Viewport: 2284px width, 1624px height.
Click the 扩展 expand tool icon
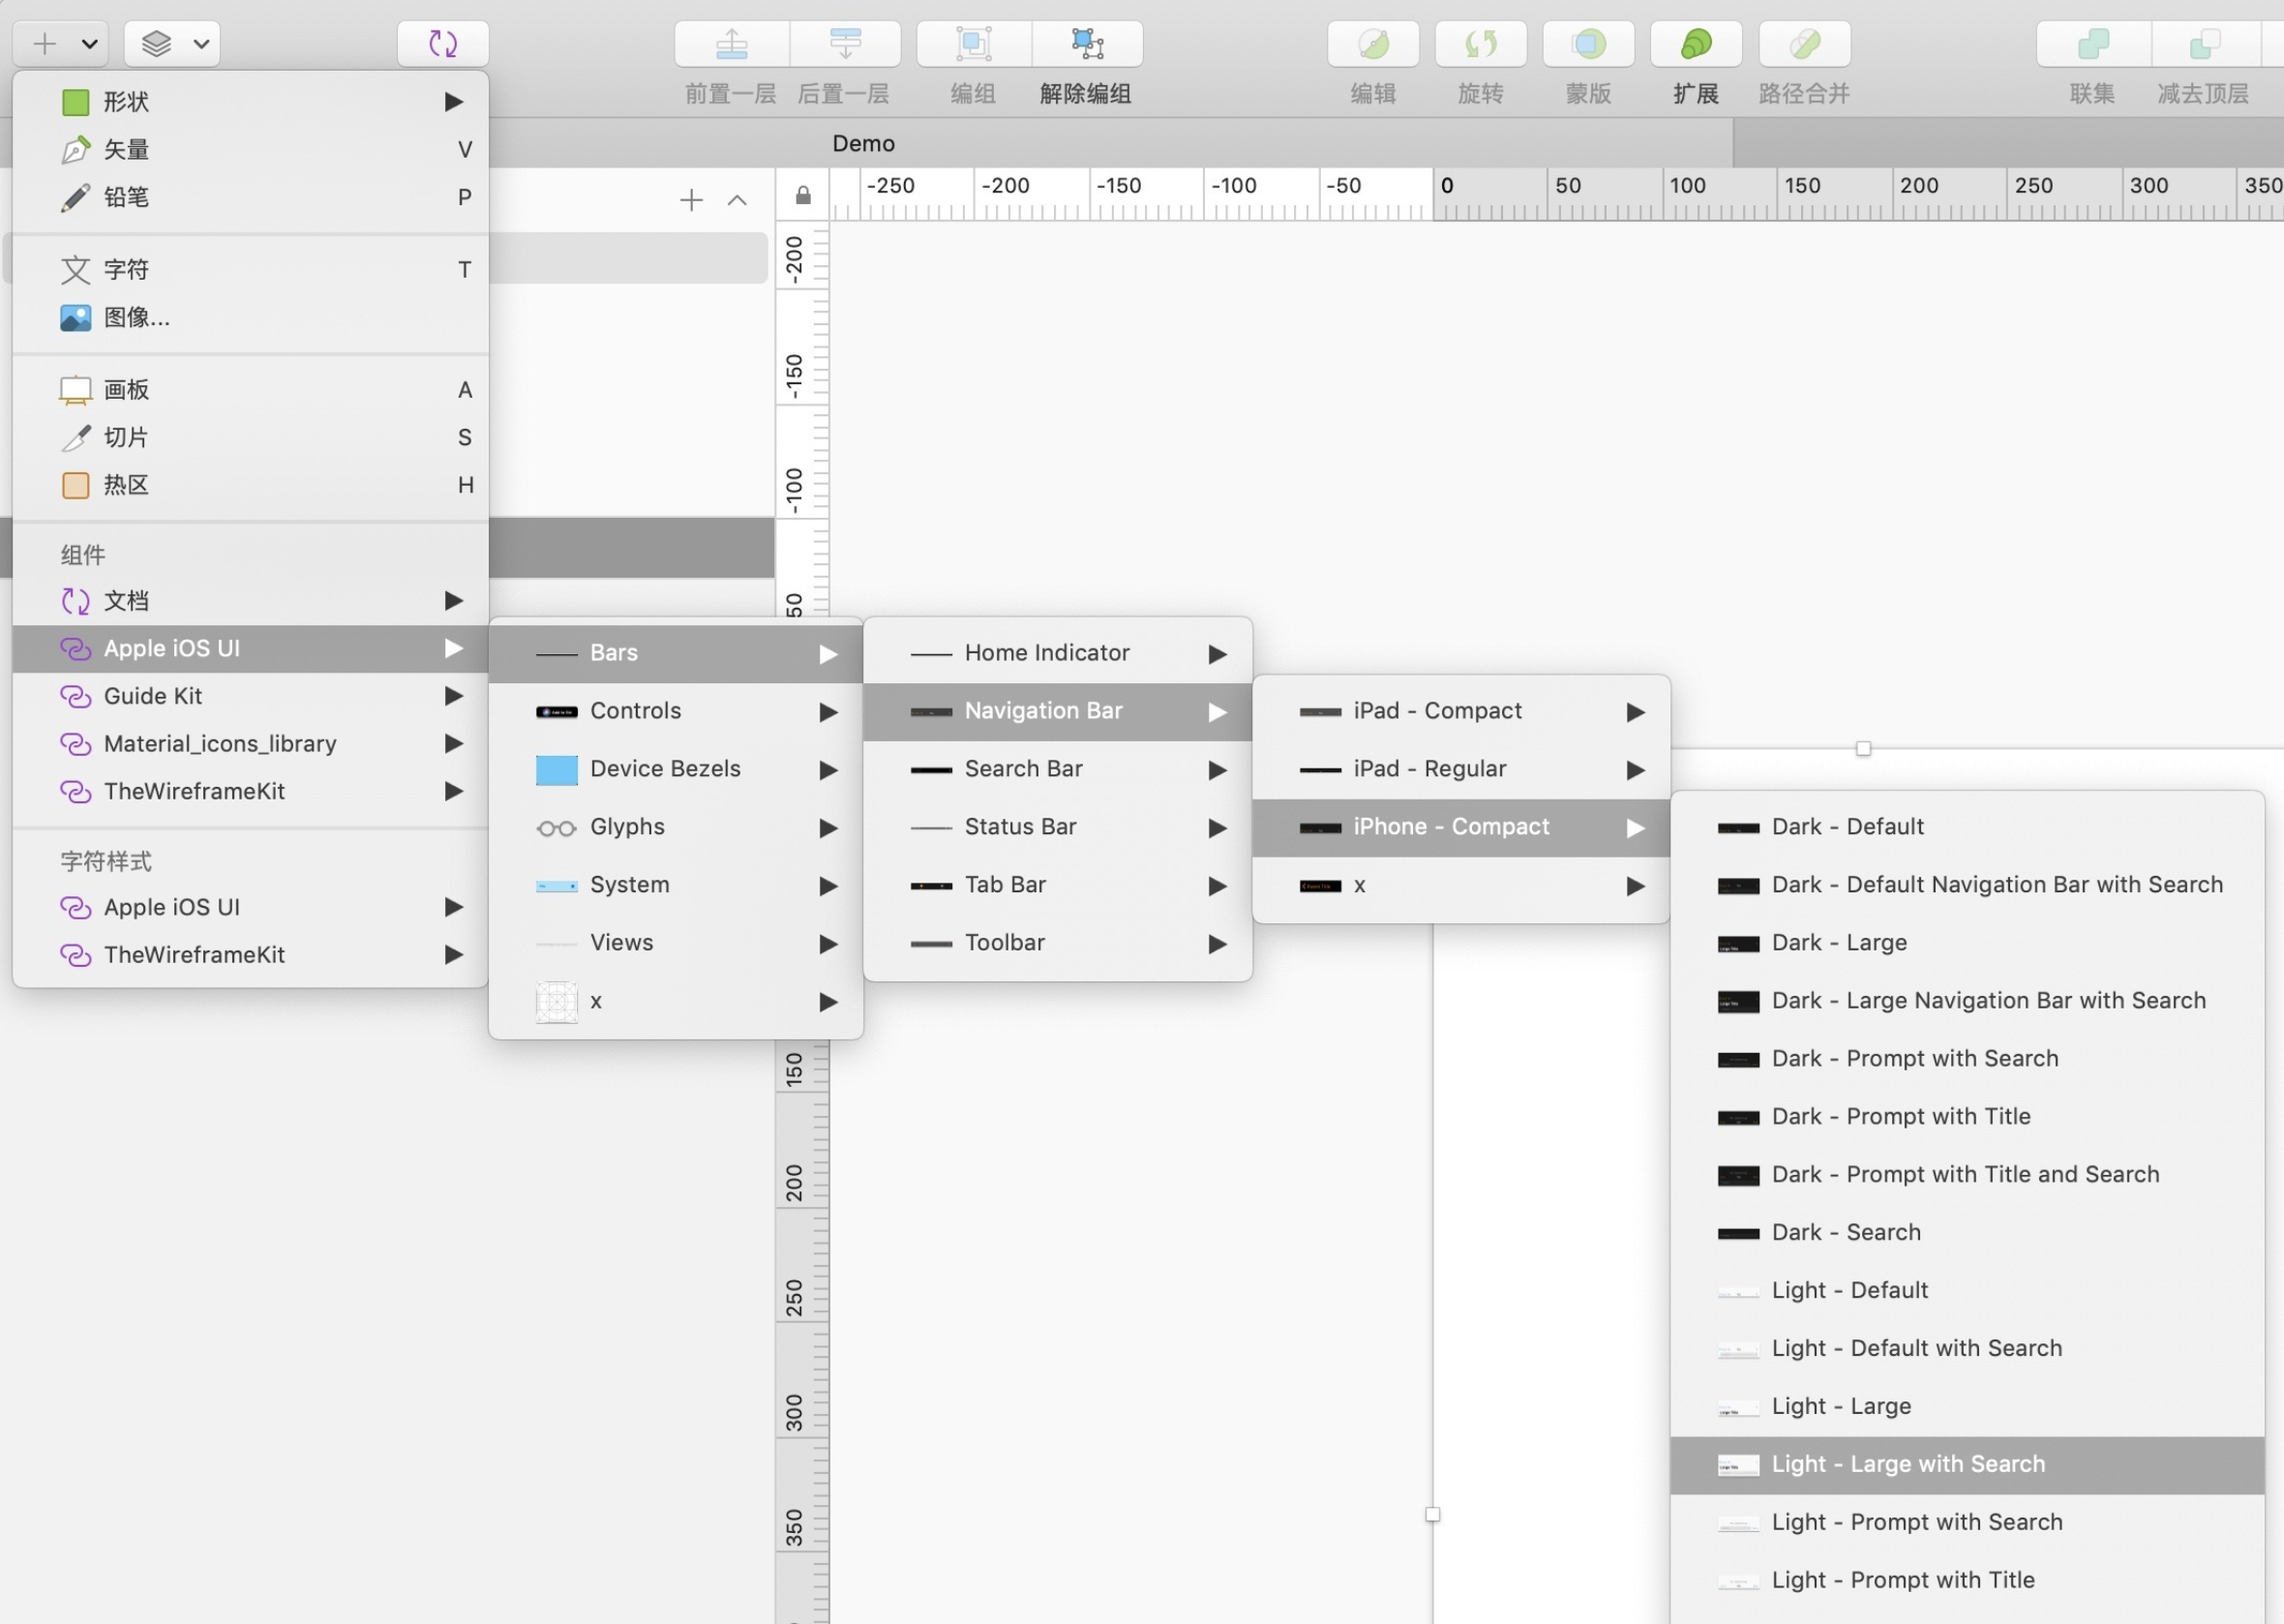1695,44
